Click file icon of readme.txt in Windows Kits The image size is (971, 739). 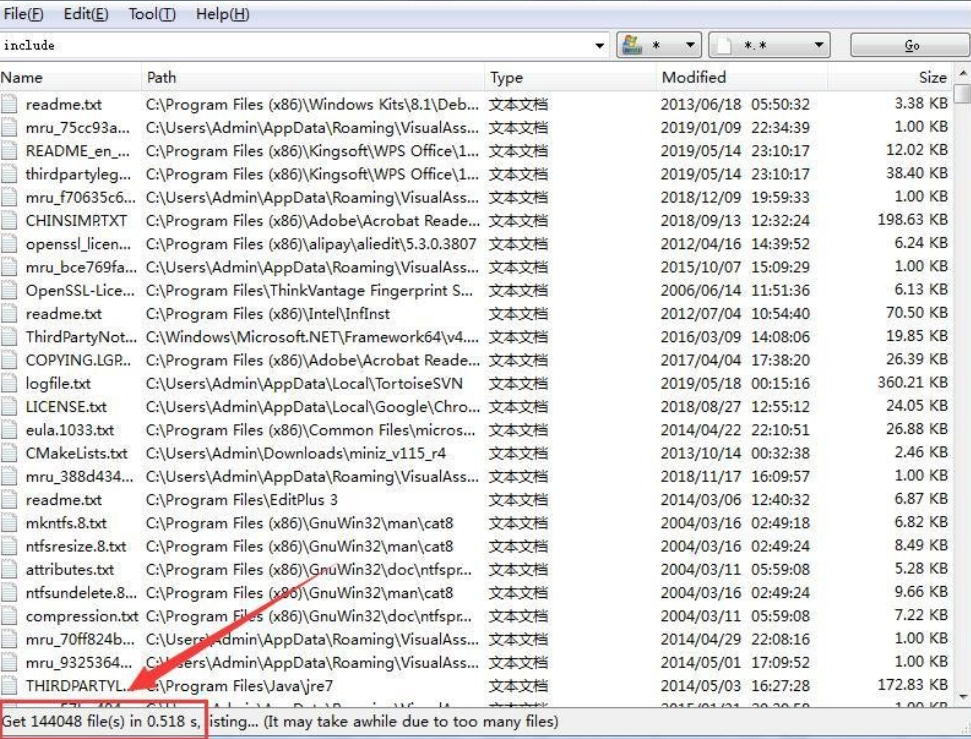pyautogui.click(x=9, y=104)
